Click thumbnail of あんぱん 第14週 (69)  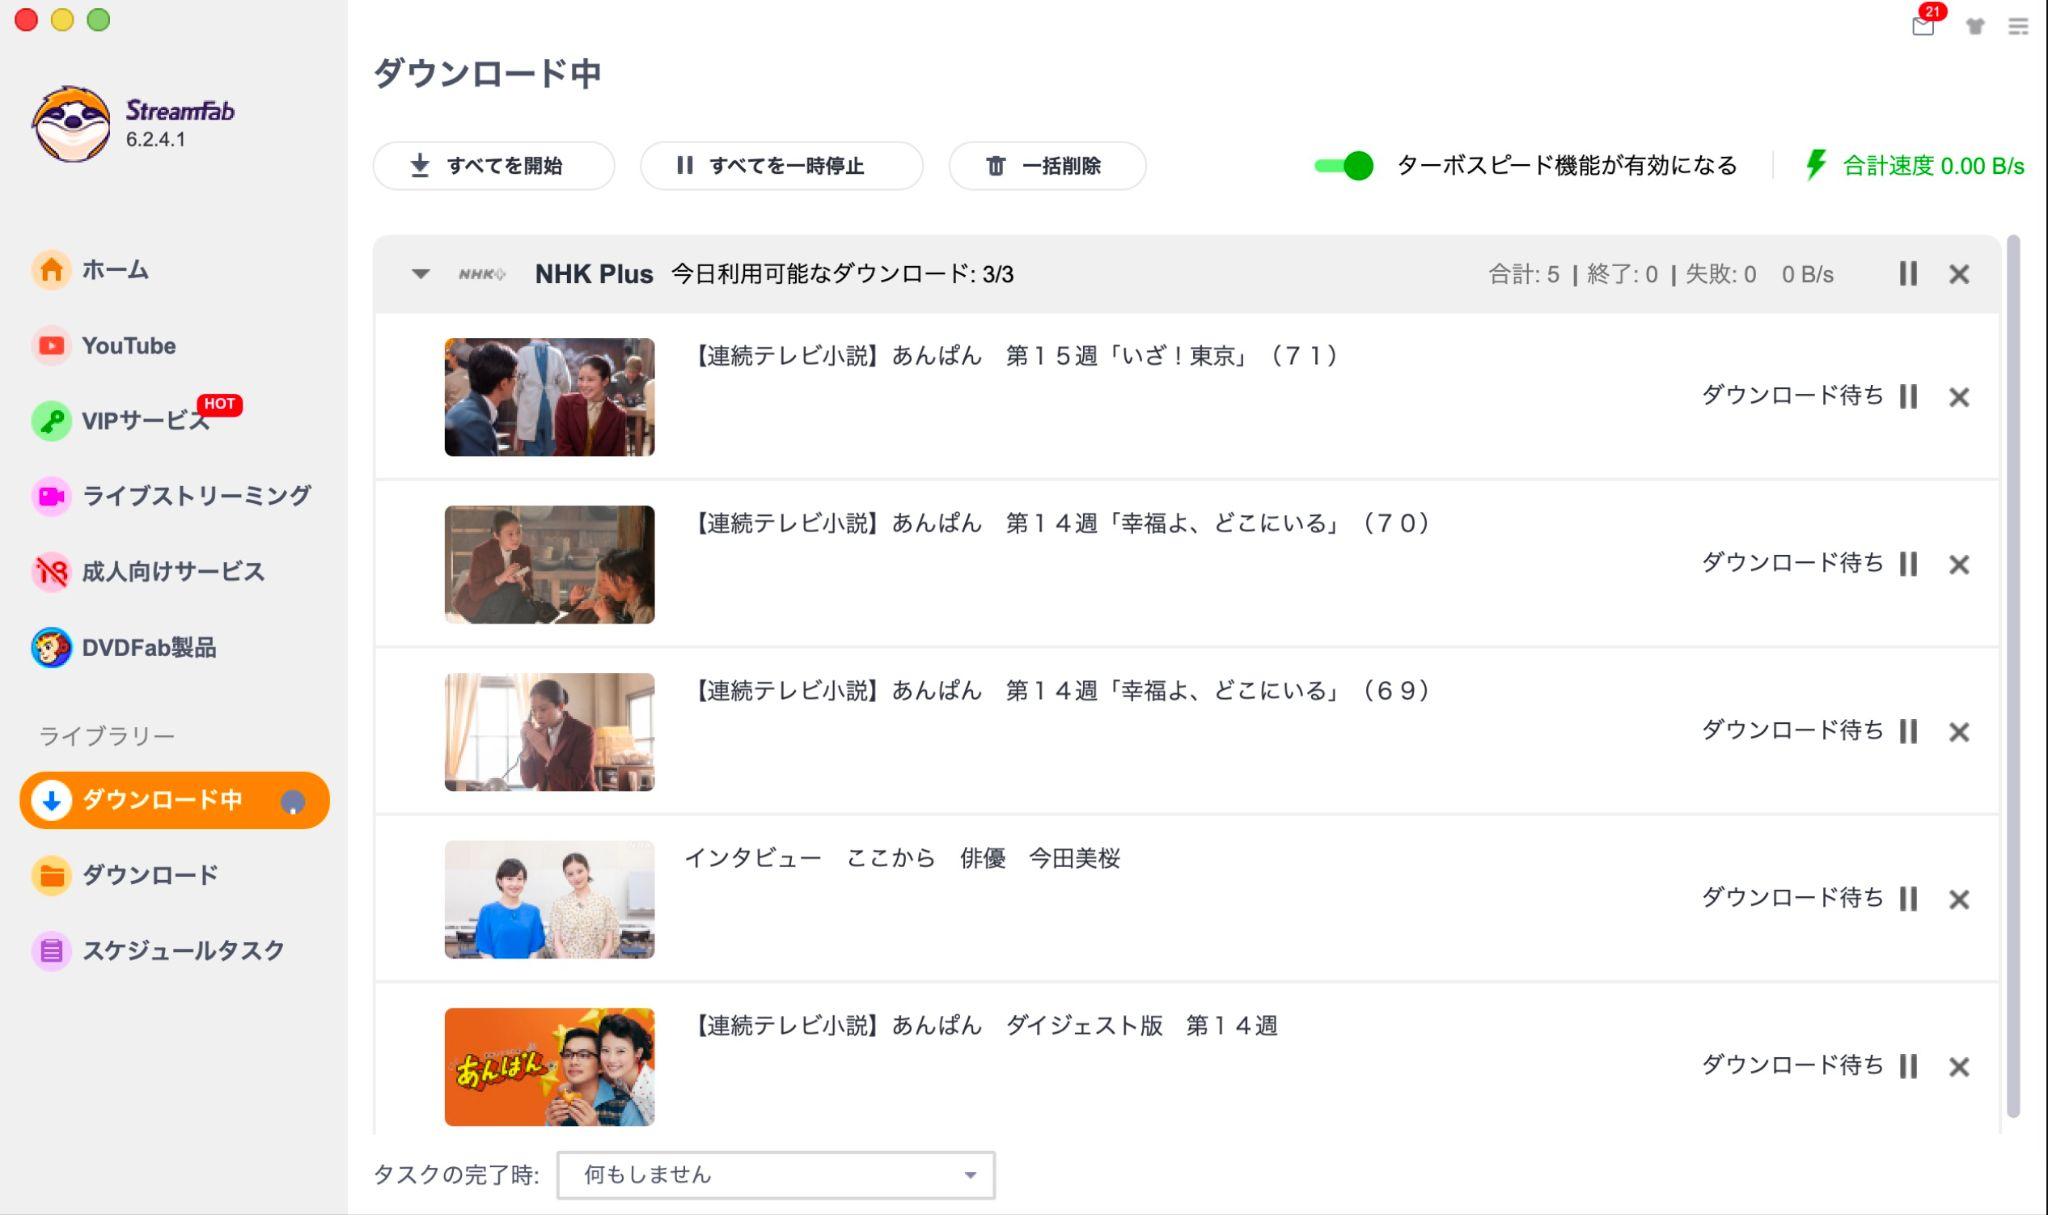[x=549, y=732]
